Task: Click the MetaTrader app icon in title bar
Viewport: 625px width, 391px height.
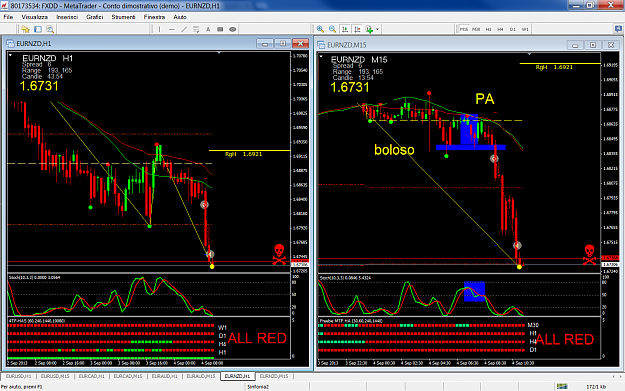Action: coord(4,6)
